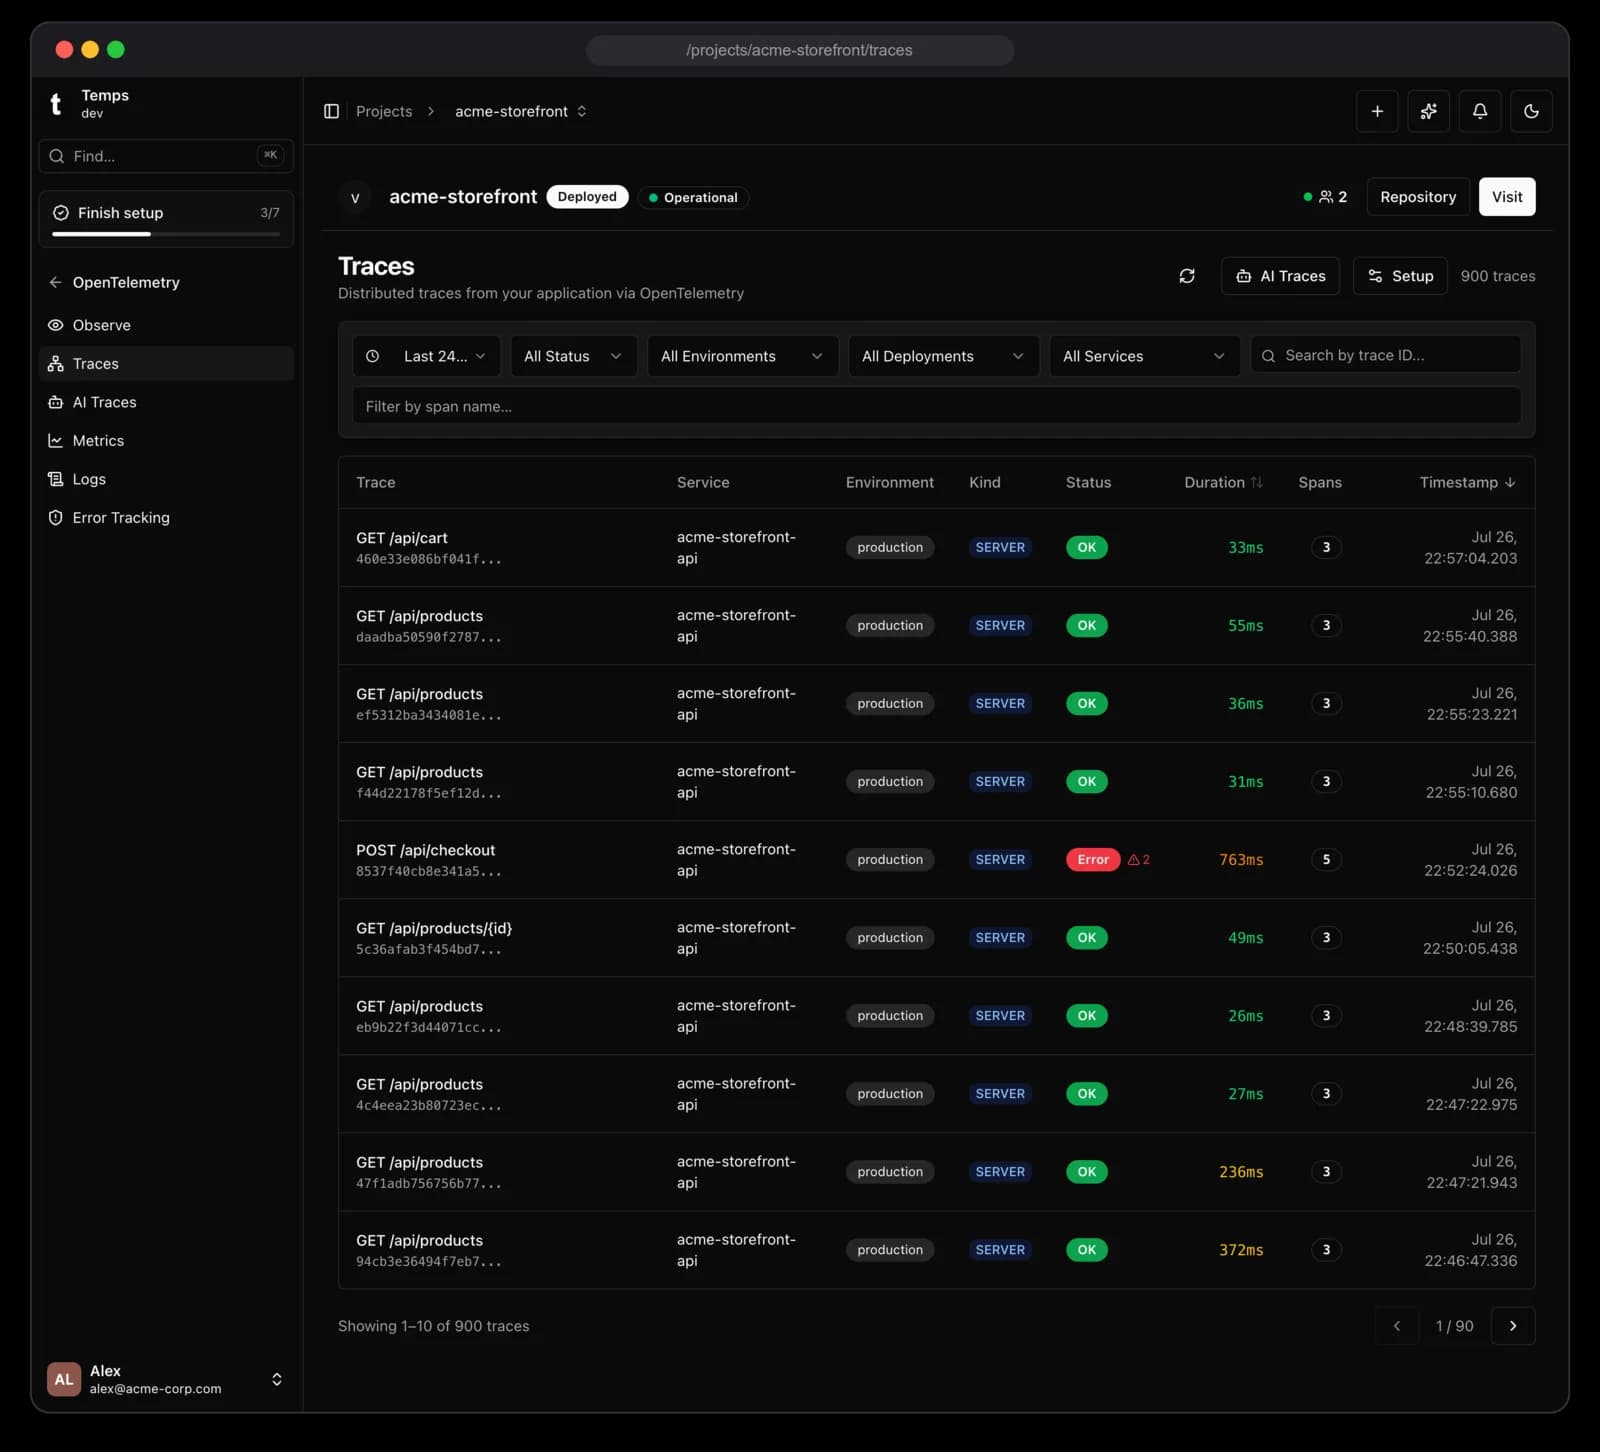Sort by Timestamp column
Screen dimensions: 1600x1452
1467,482
